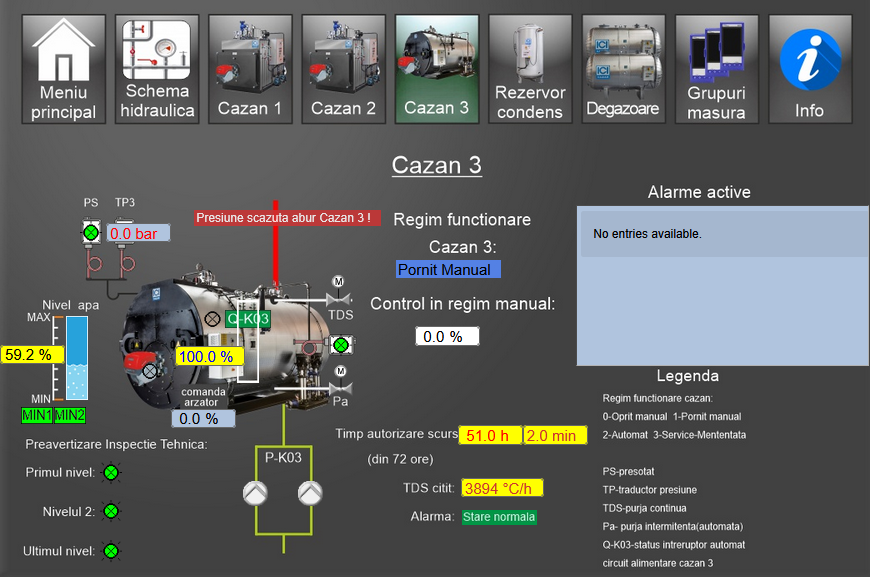
Task: Toggle the Pa intermittent purge valve
Action: 339,387
